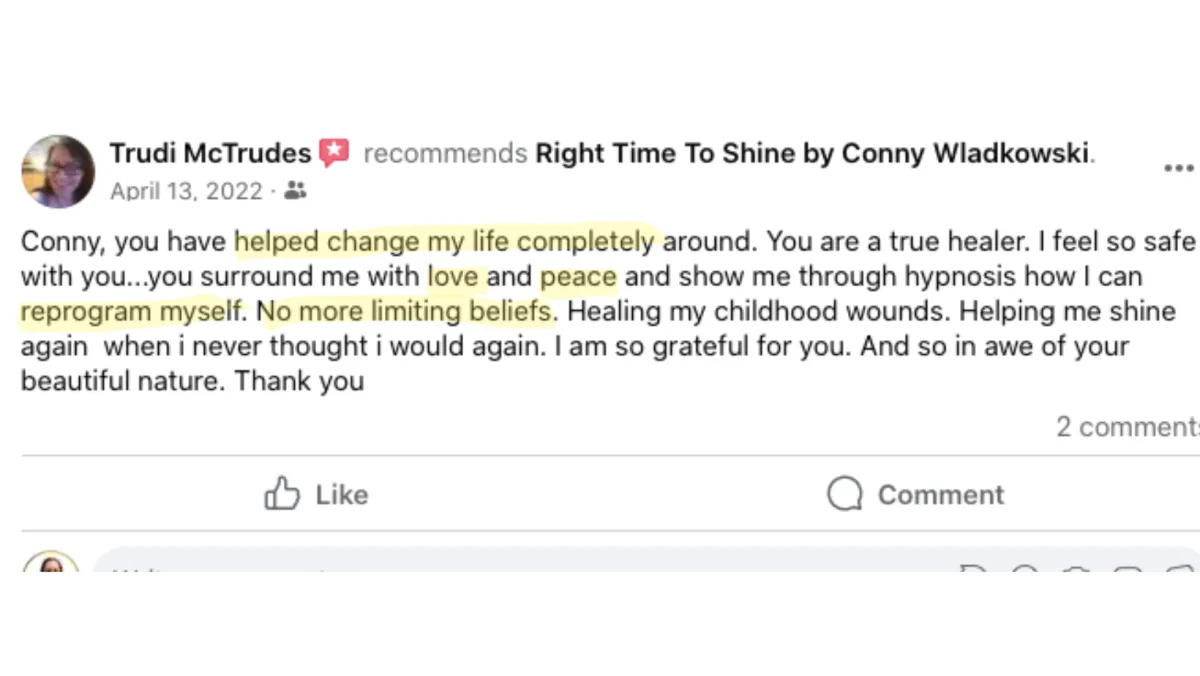
Task: Click the highlighted phrase "helped change my life completely"
Action: [444, 241]
